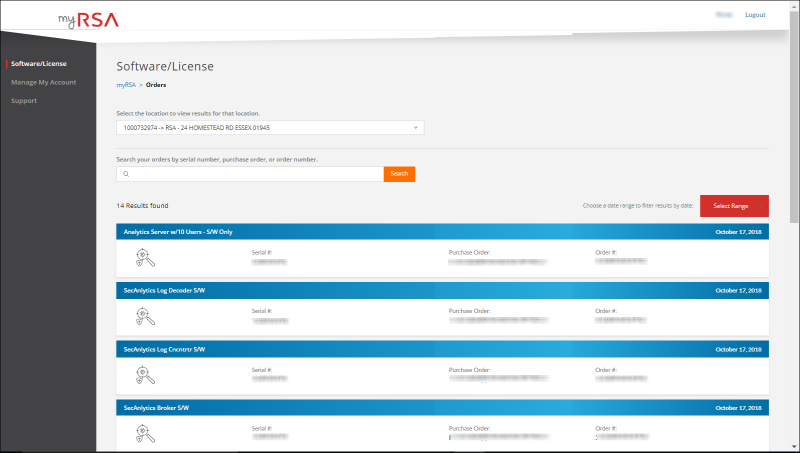Viewport: 800px width, 453px height.
Task: Click the blurred username link near Logout
Action: pyautogui.click(x=724, y=15)
